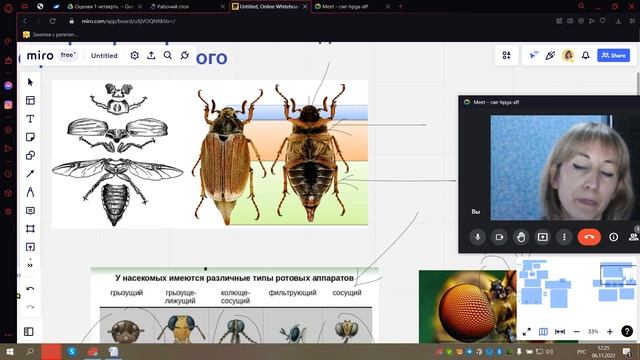The width and height of the screenshot is (640, 360).
Task: Raise hand in Meet window
Action: click(521, 237)
